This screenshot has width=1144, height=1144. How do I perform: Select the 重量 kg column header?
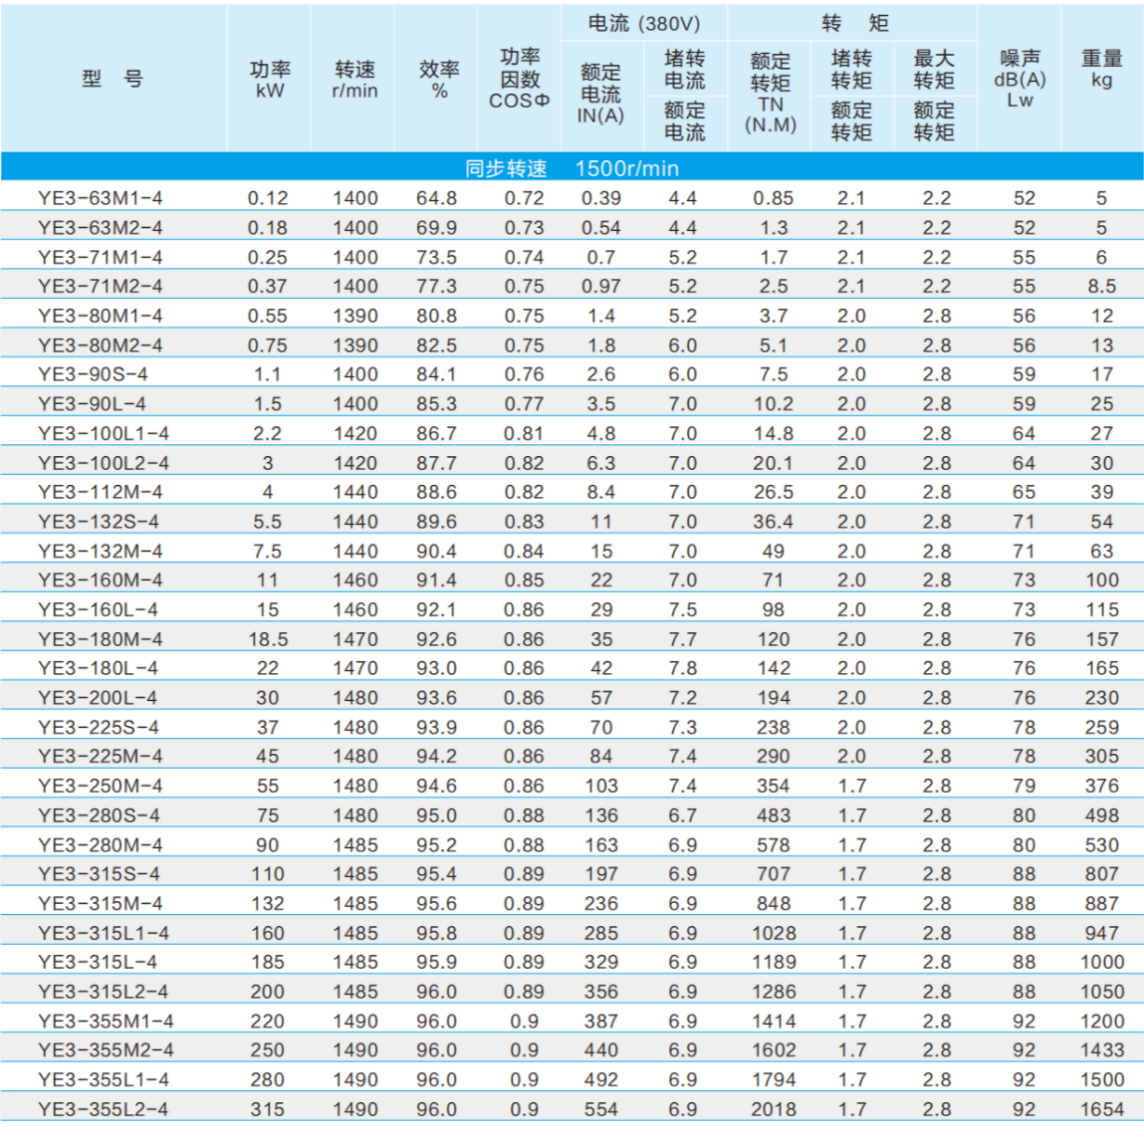point(1101,69)
